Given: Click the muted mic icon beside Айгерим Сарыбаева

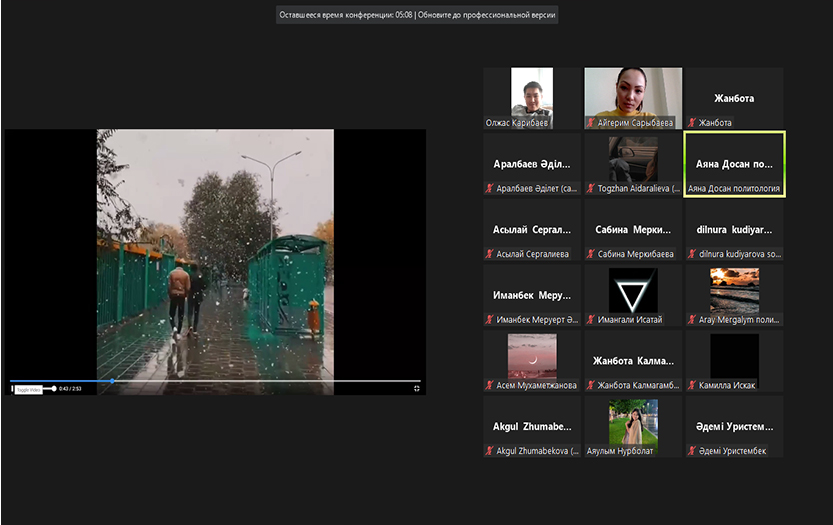Looking at the screenshot, I should click(x=591, y=123).
